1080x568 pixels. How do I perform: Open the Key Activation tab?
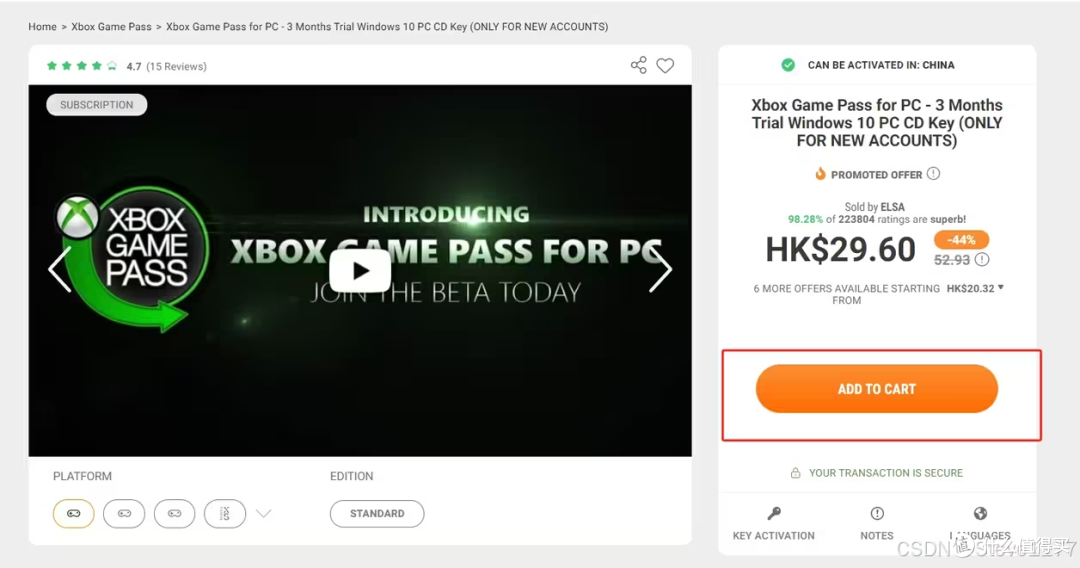[774, 524]
